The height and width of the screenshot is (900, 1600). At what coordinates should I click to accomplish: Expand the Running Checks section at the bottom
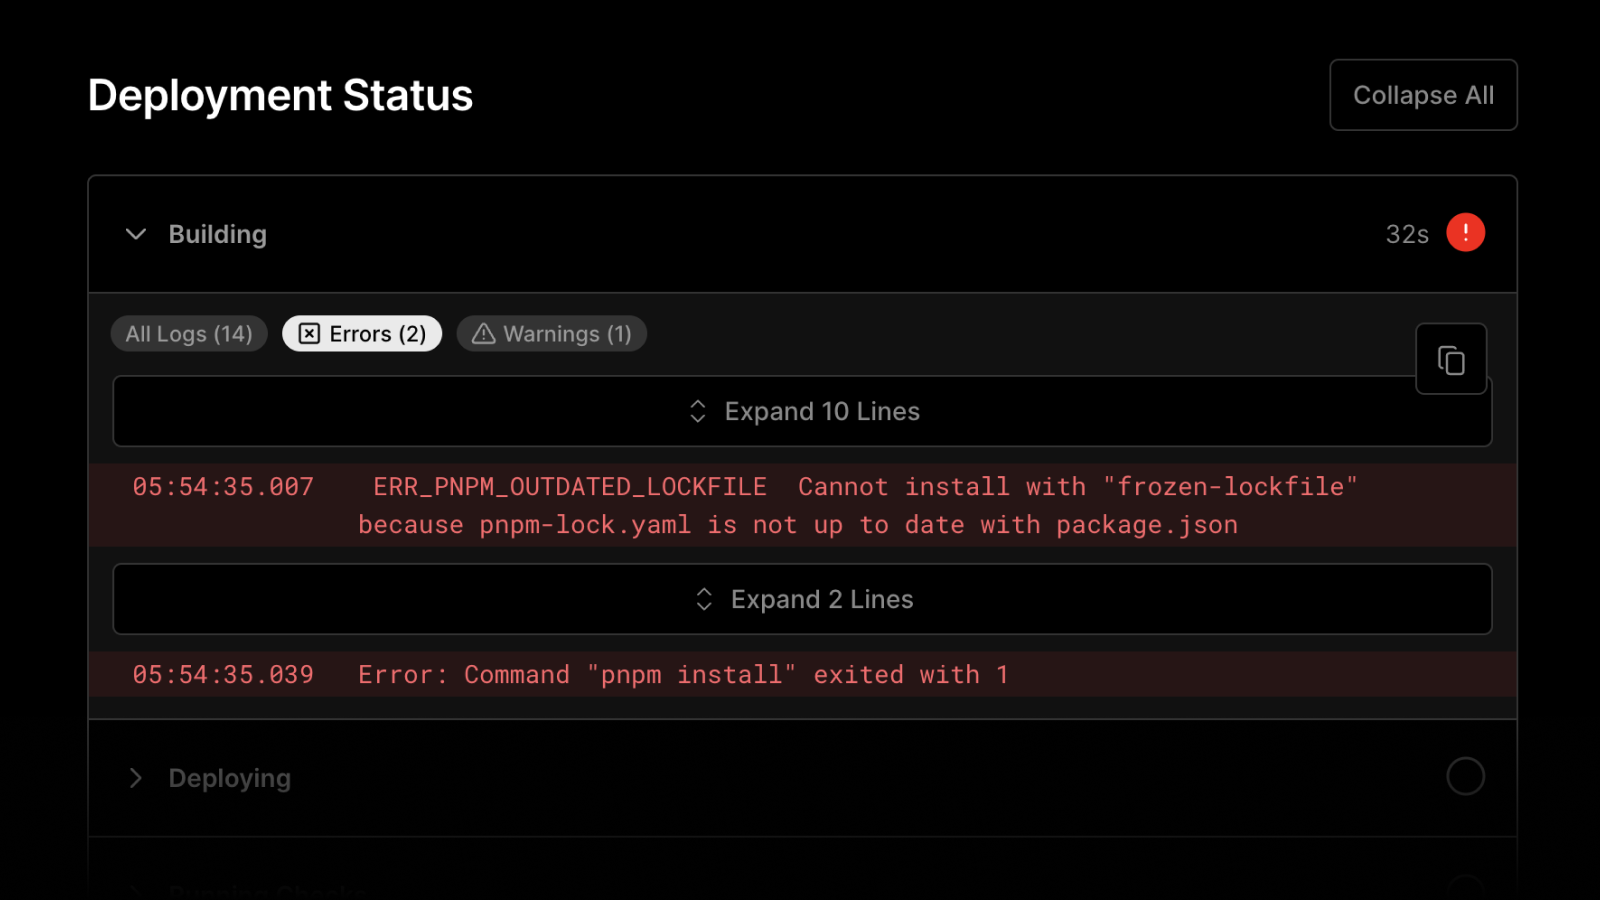pos(265,890)
